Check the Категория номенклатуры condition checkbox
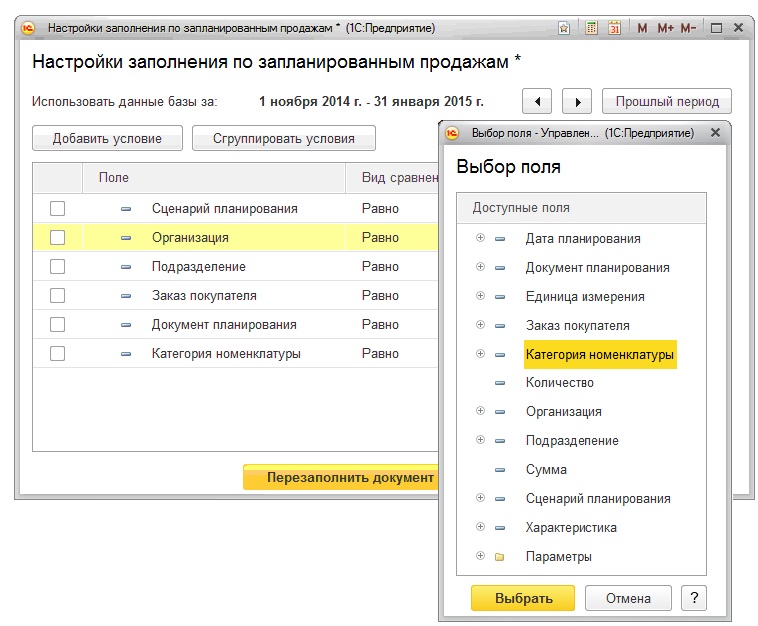 [58, 354]
